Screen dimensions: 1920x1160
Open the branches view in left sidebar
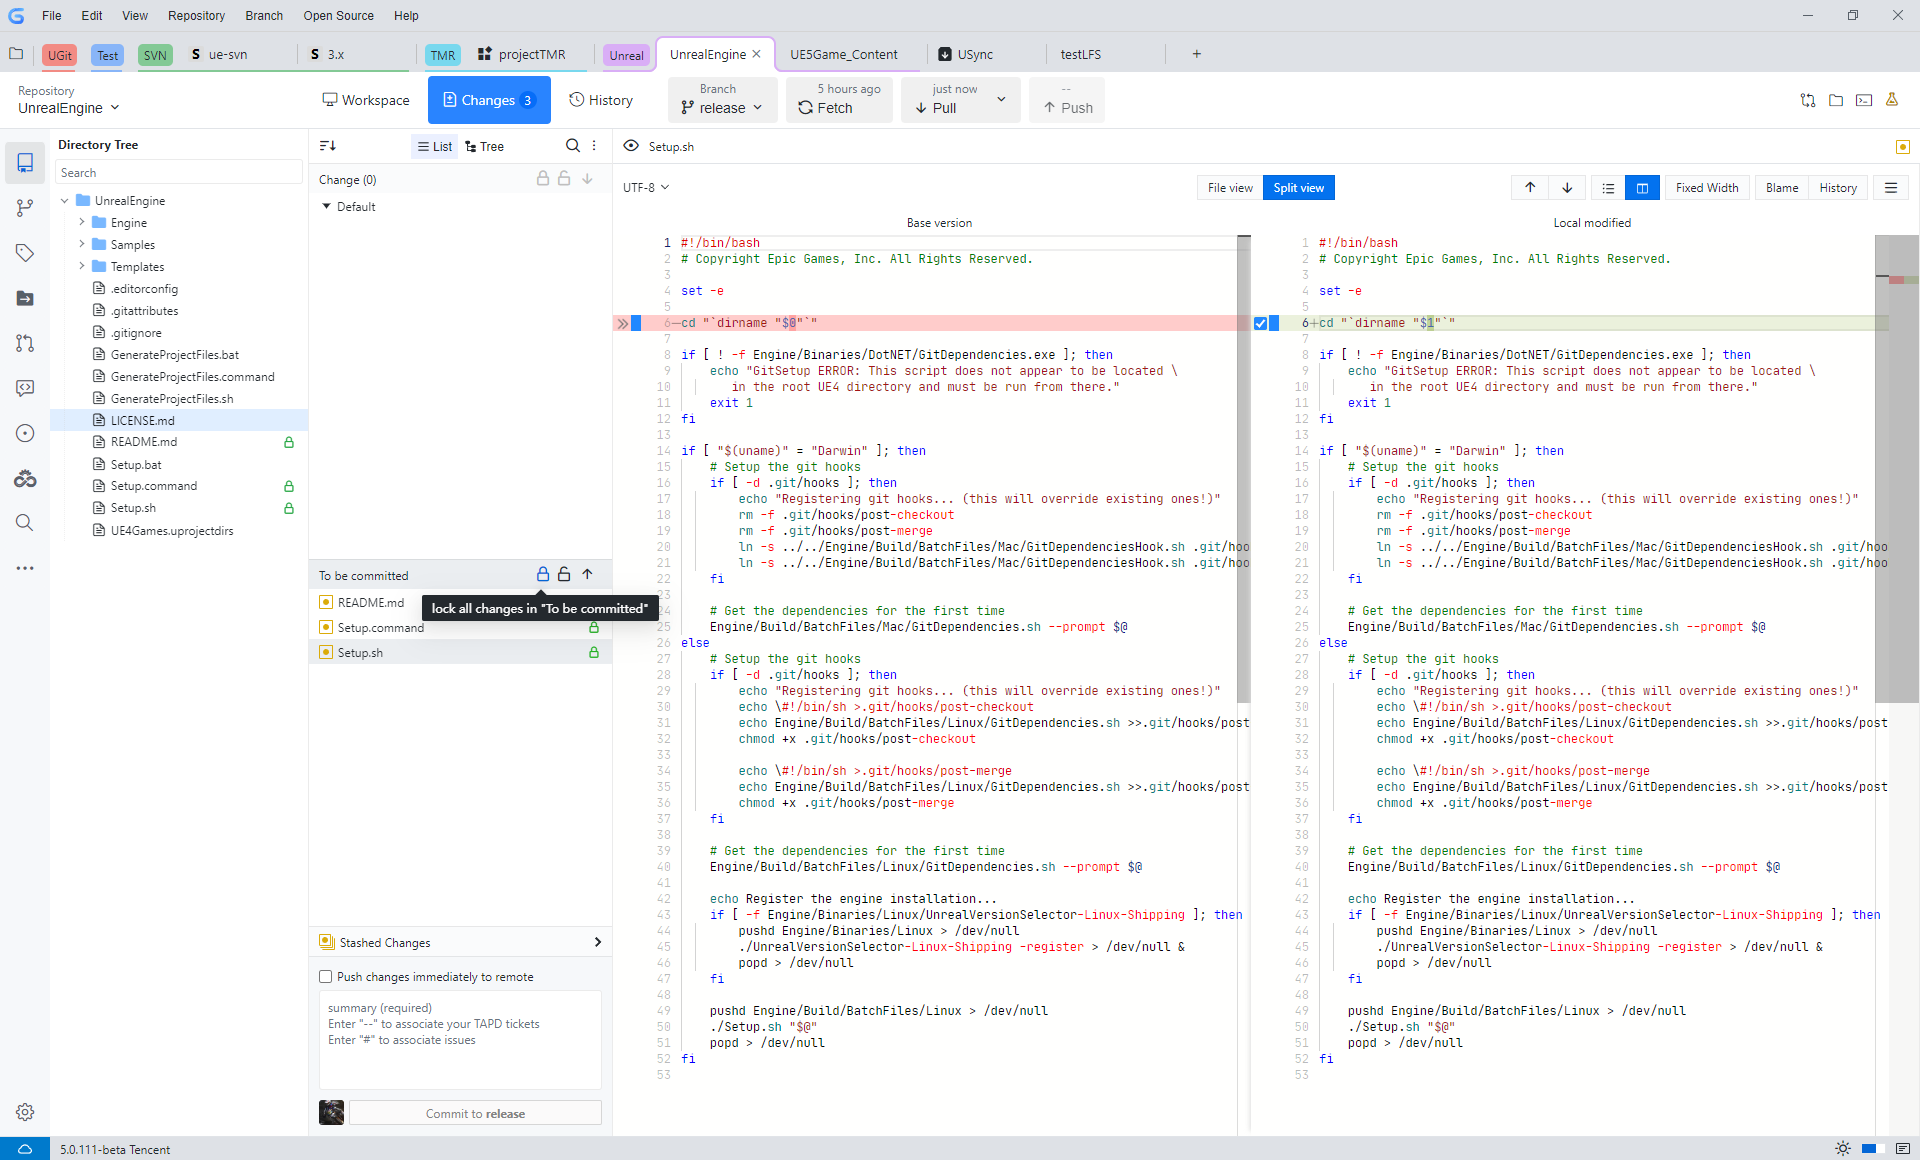(25, 208)
